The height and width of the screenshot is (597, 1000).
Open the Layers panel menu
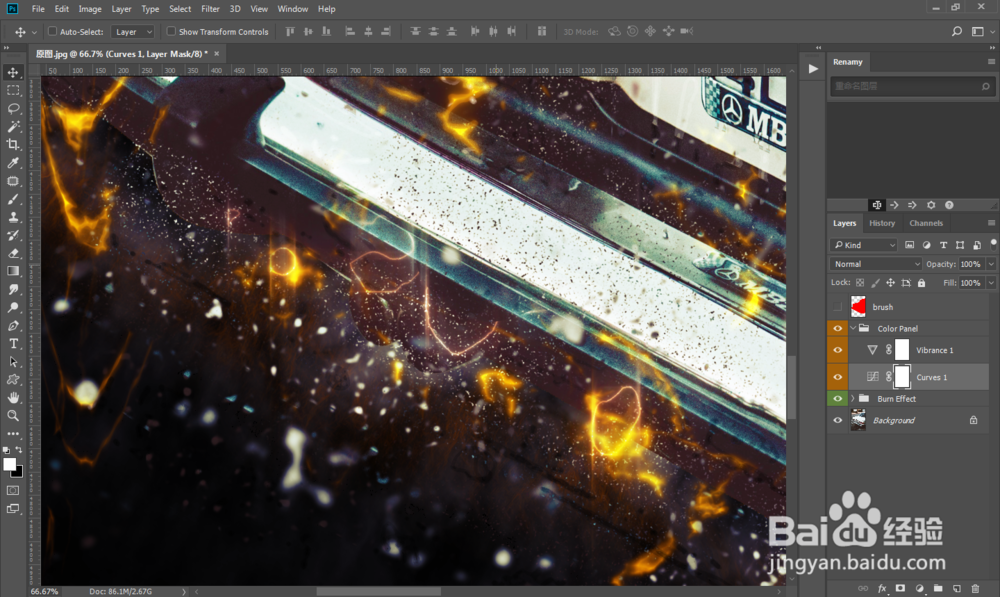point(991,223)
